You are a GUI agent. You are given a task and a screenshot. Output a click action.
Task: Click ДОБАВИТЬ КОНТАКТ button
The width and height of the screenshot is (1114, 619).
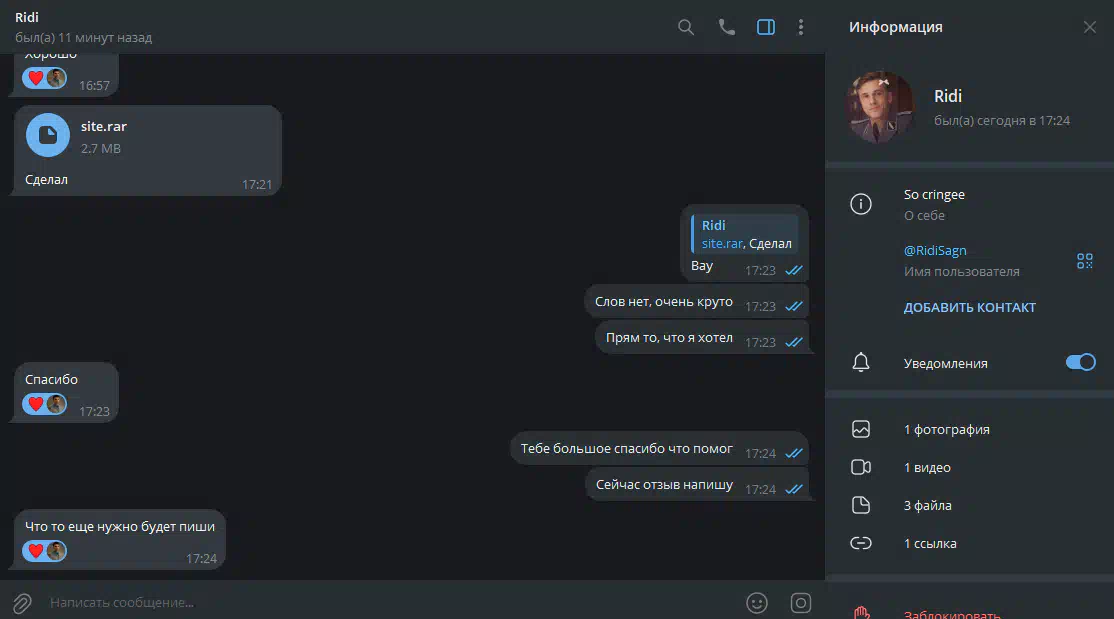[x=969, y=308]
